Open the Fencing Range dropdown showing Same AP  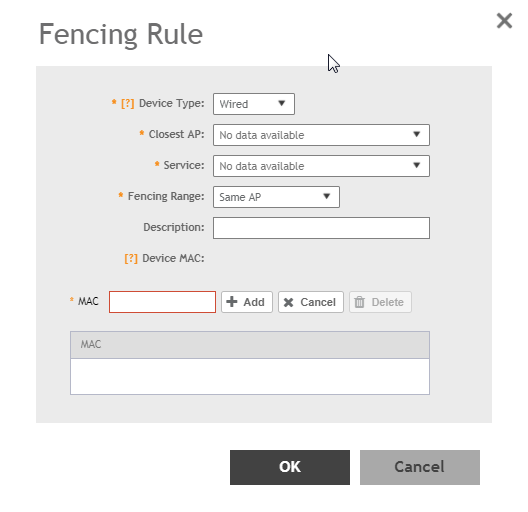pos(276,197)
